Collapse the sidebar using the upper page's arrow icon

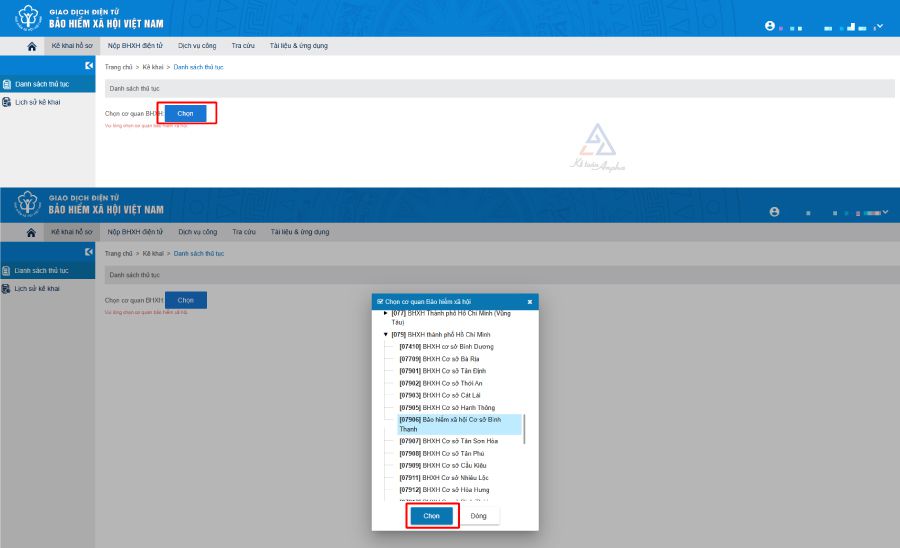(x=89, y=65)
